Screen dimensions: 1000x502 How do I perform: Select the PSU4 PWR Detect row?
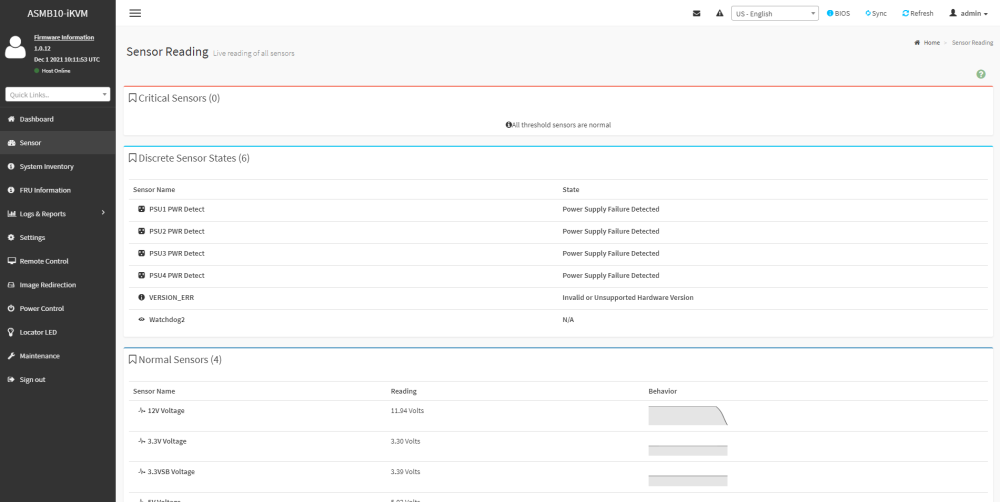tap(558, 276)
